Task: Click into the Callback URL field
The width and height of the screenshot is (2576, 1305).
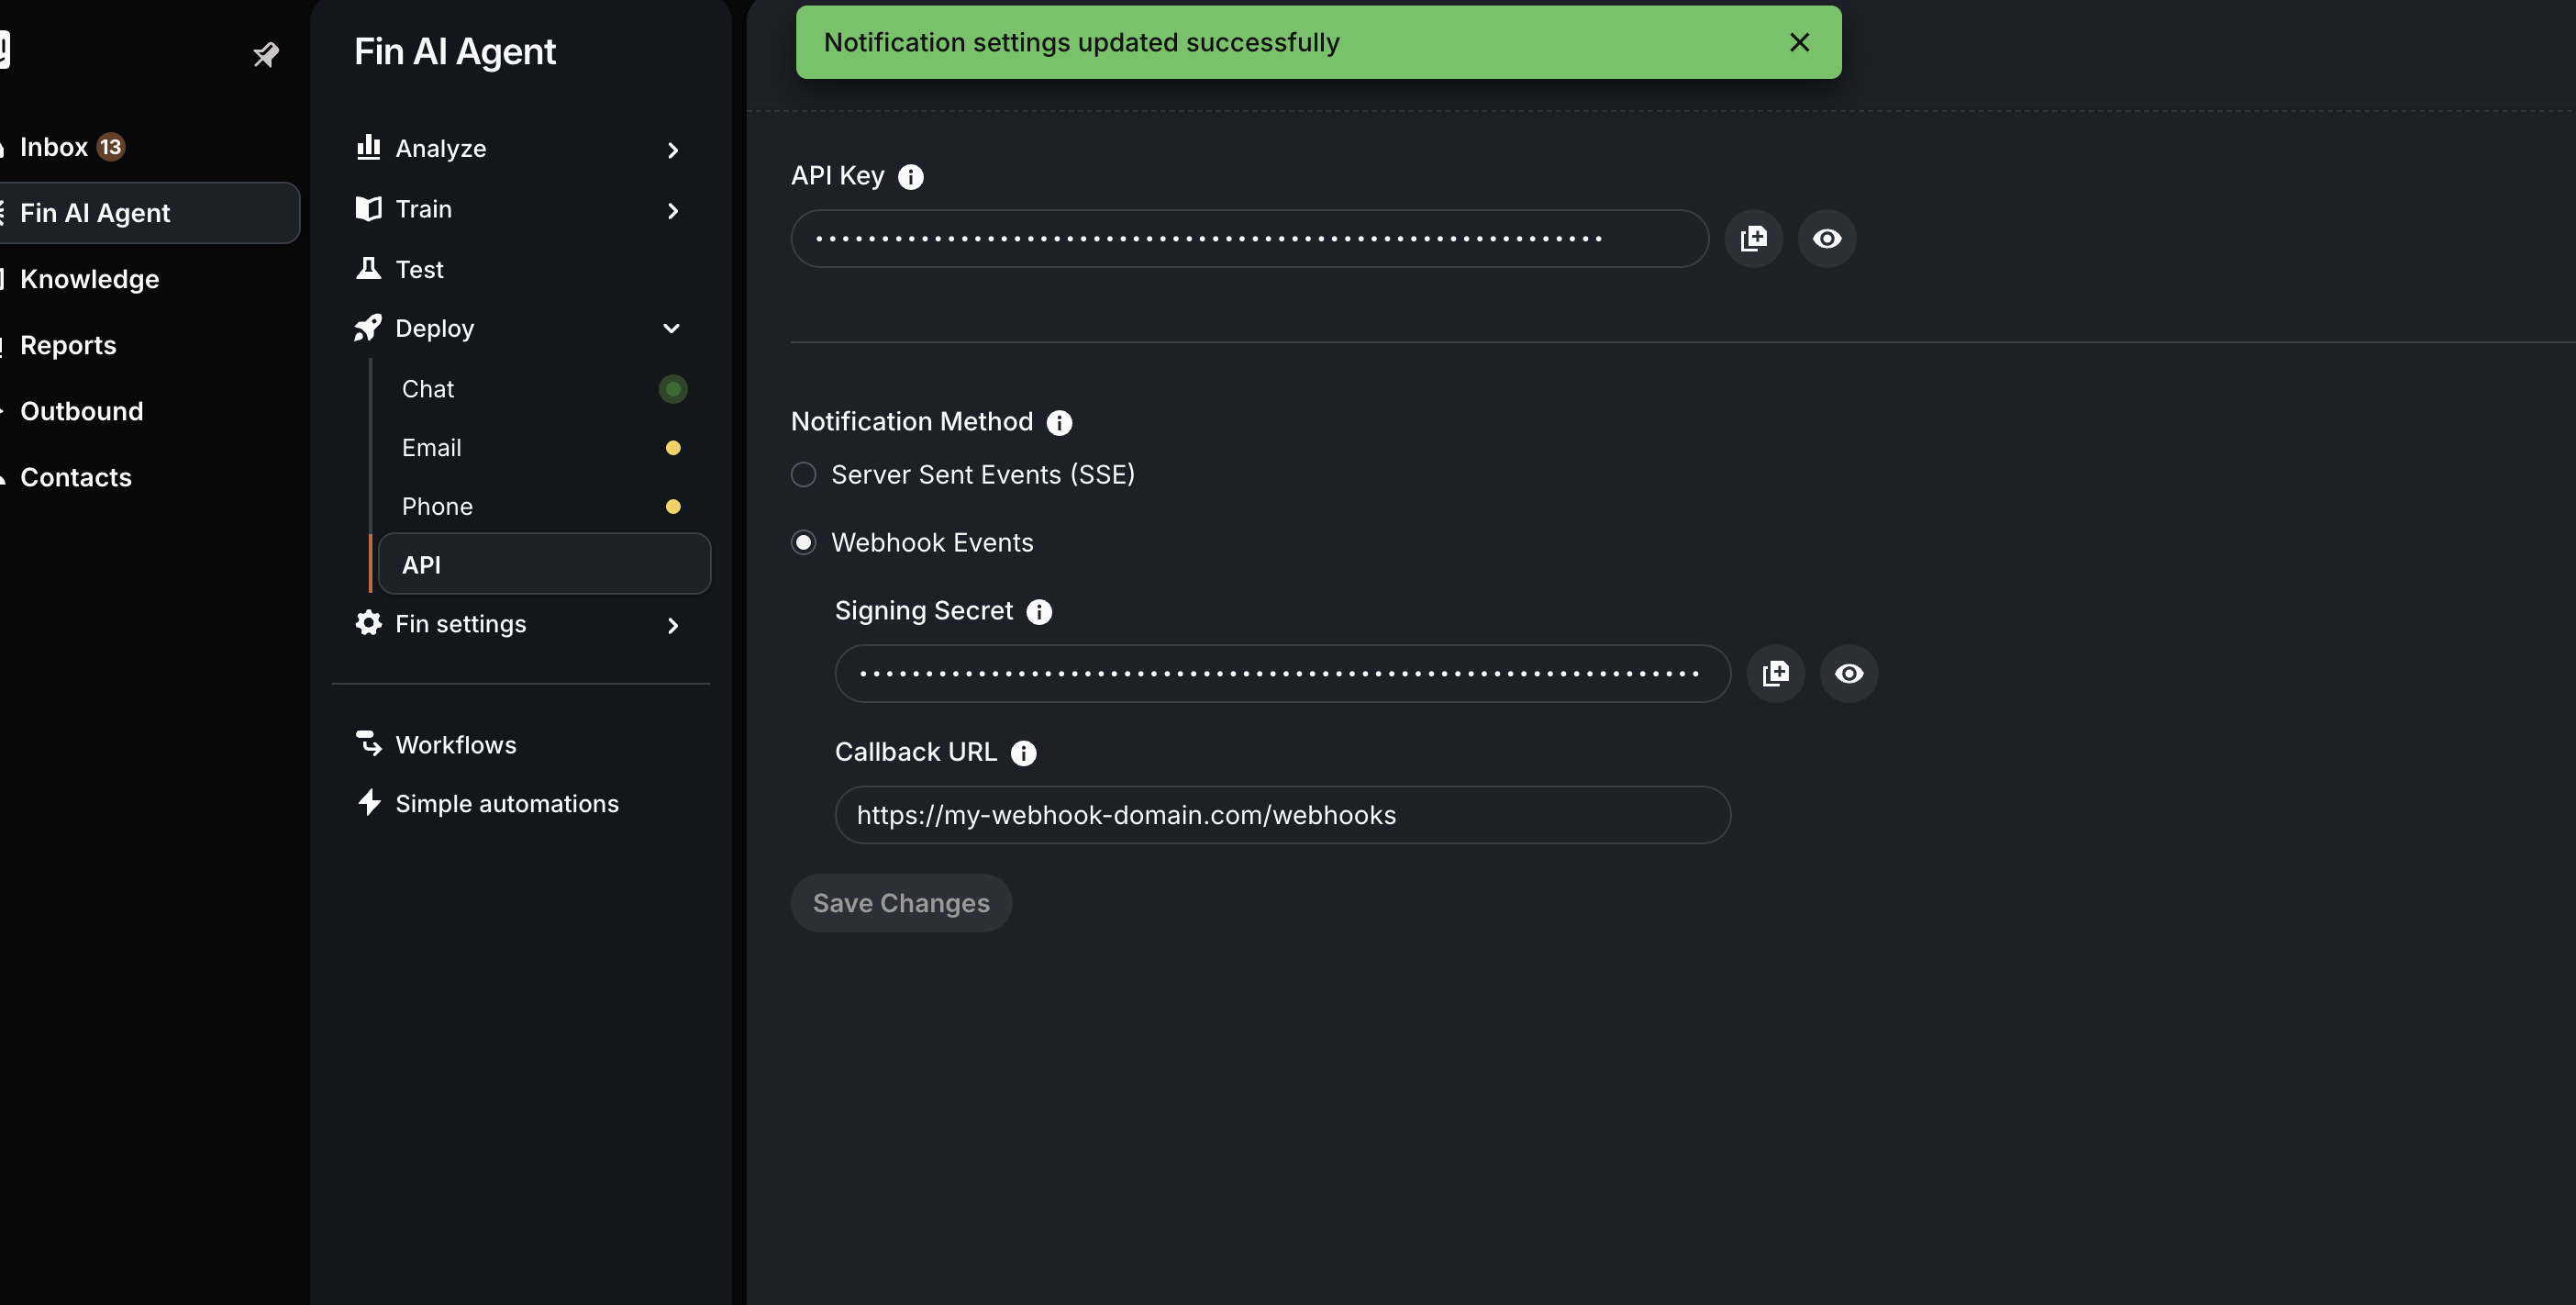Action: pos(1281,815)
